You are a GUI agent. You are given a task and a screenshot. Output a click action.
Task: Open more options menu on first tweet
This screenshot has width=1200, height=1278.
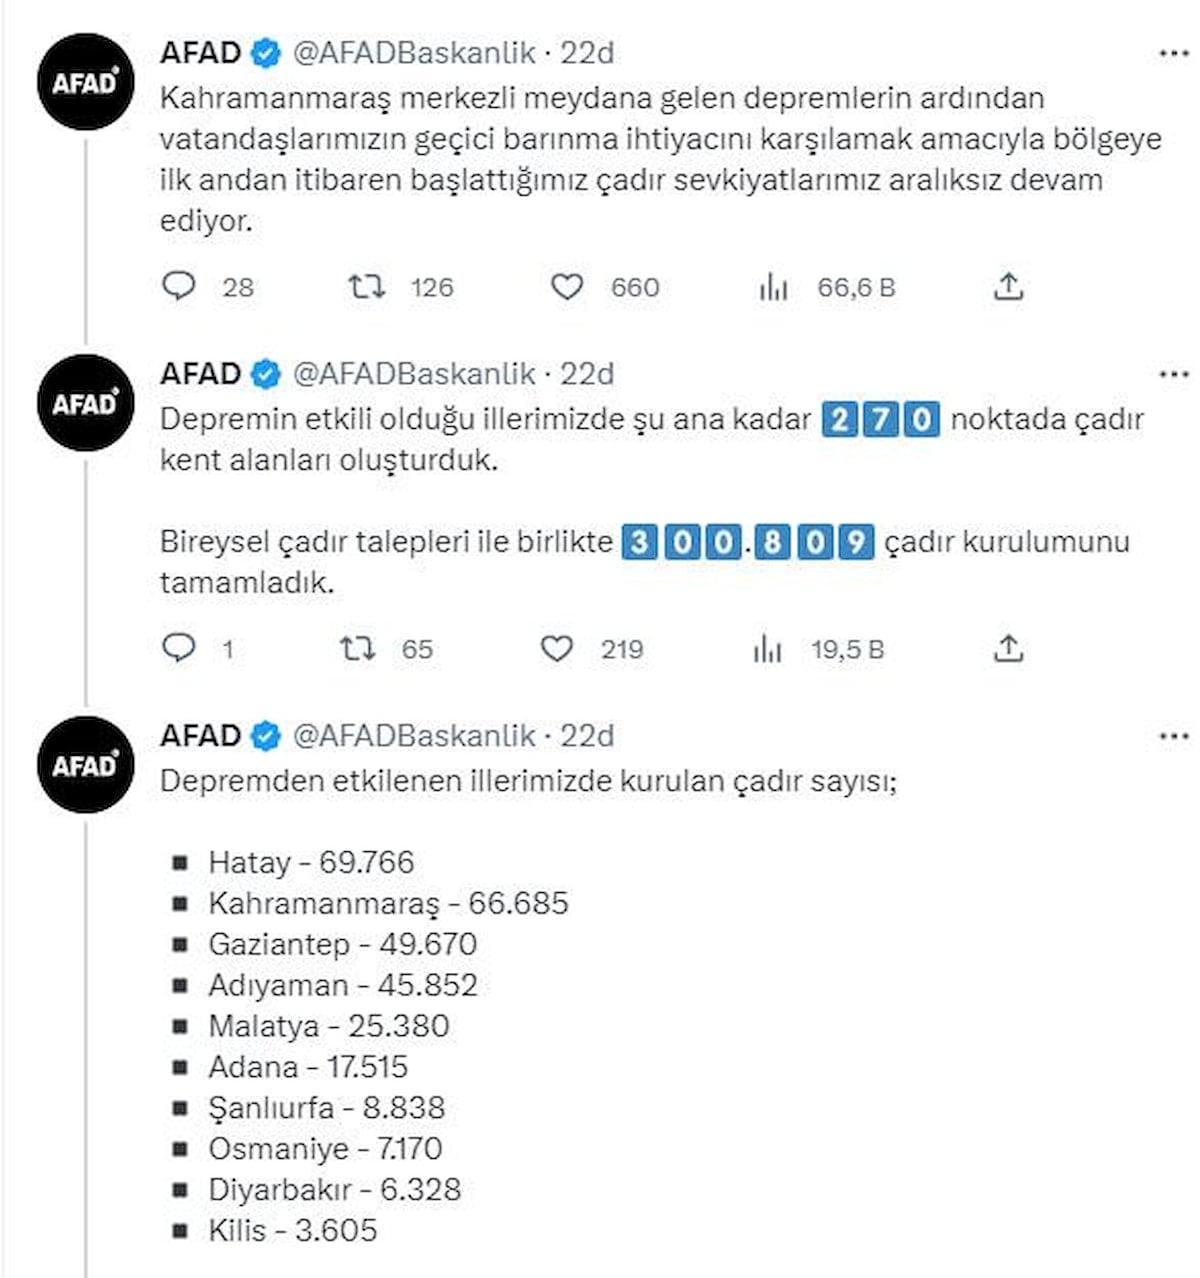click(1173, 53)
